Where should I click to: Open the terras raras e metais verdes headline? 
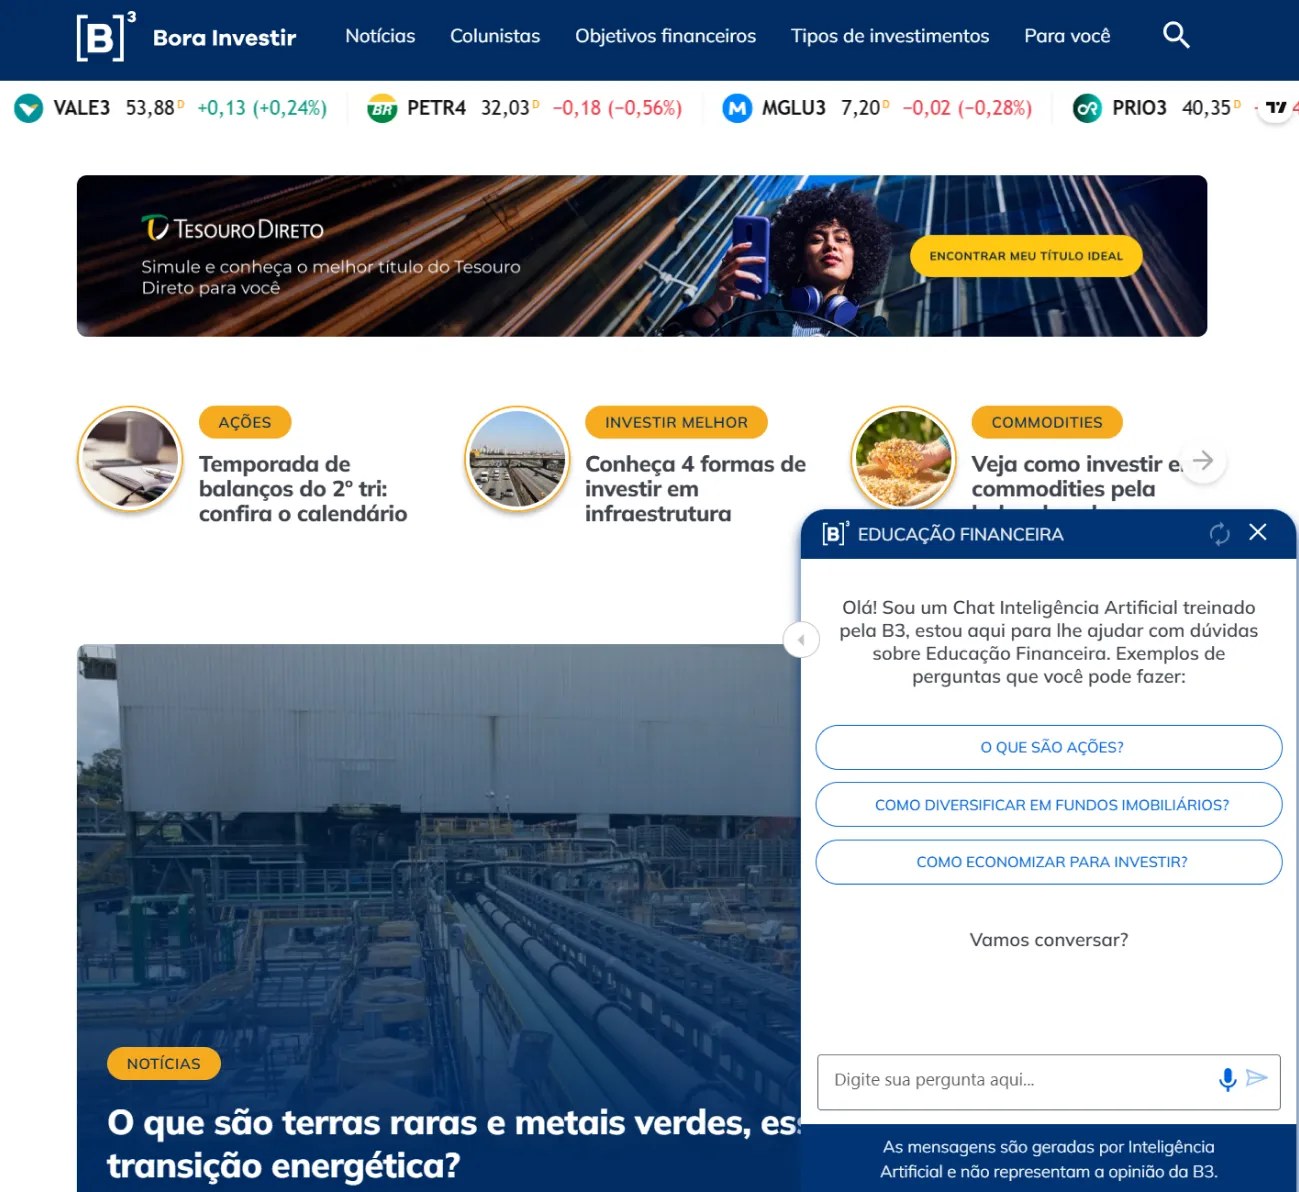454,1144
